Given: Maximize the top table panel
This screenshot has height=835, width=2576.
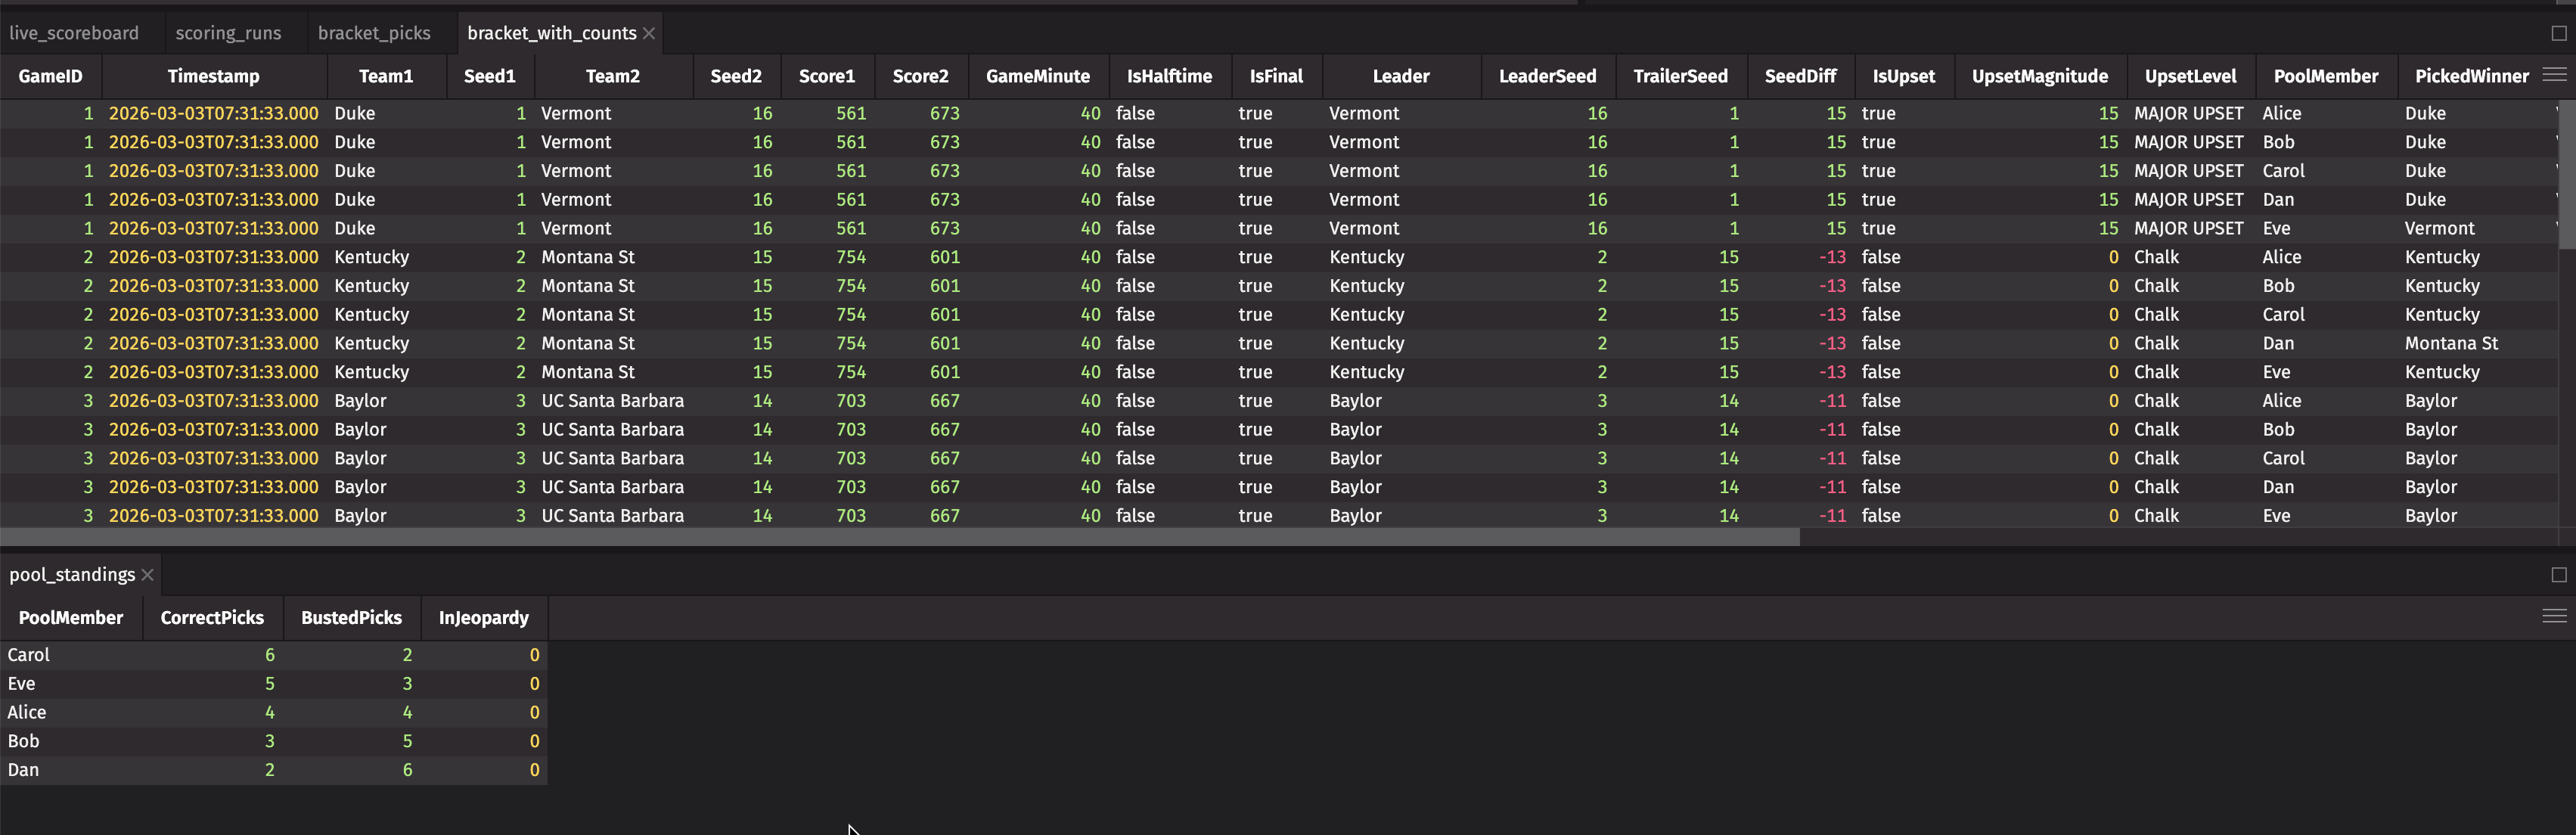Looking at the screenshot, I should point(2559,33).
